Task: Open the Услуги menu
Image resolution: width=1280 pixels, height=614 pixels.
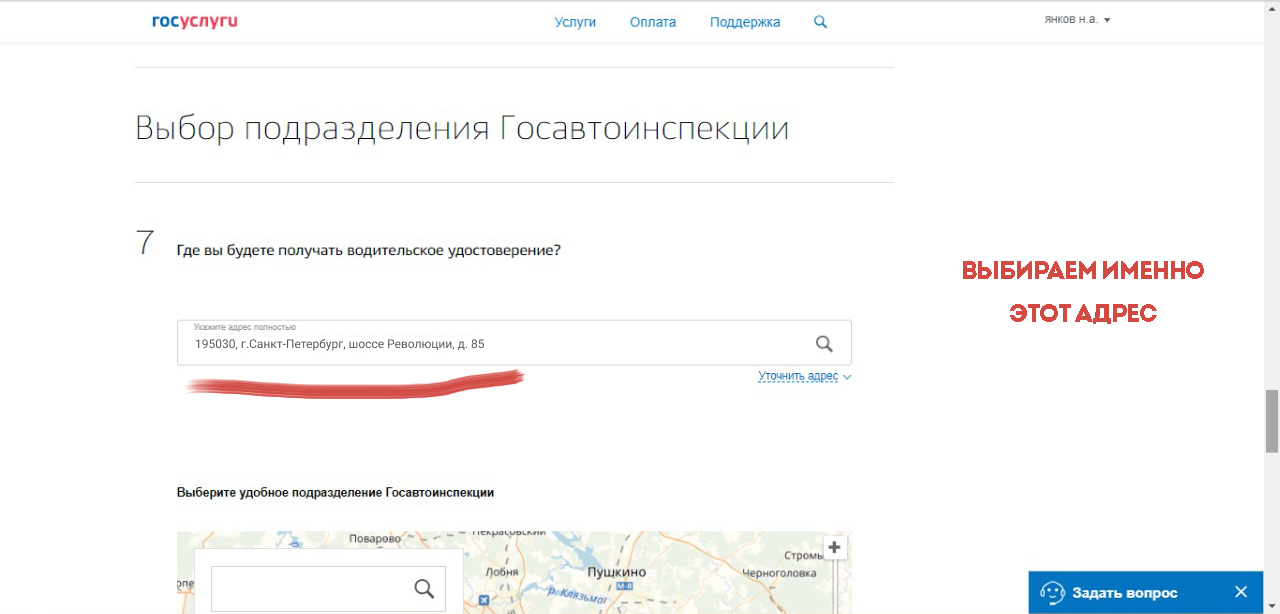Action: [x=575, y=22]
